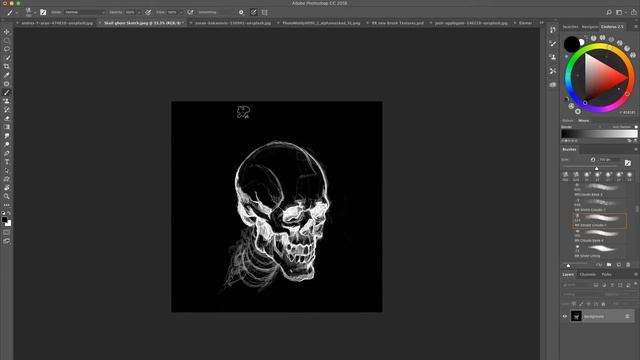The image size is (640, 360).
Task: Switch to the Paths tab
Action: [x=607, y=274]
